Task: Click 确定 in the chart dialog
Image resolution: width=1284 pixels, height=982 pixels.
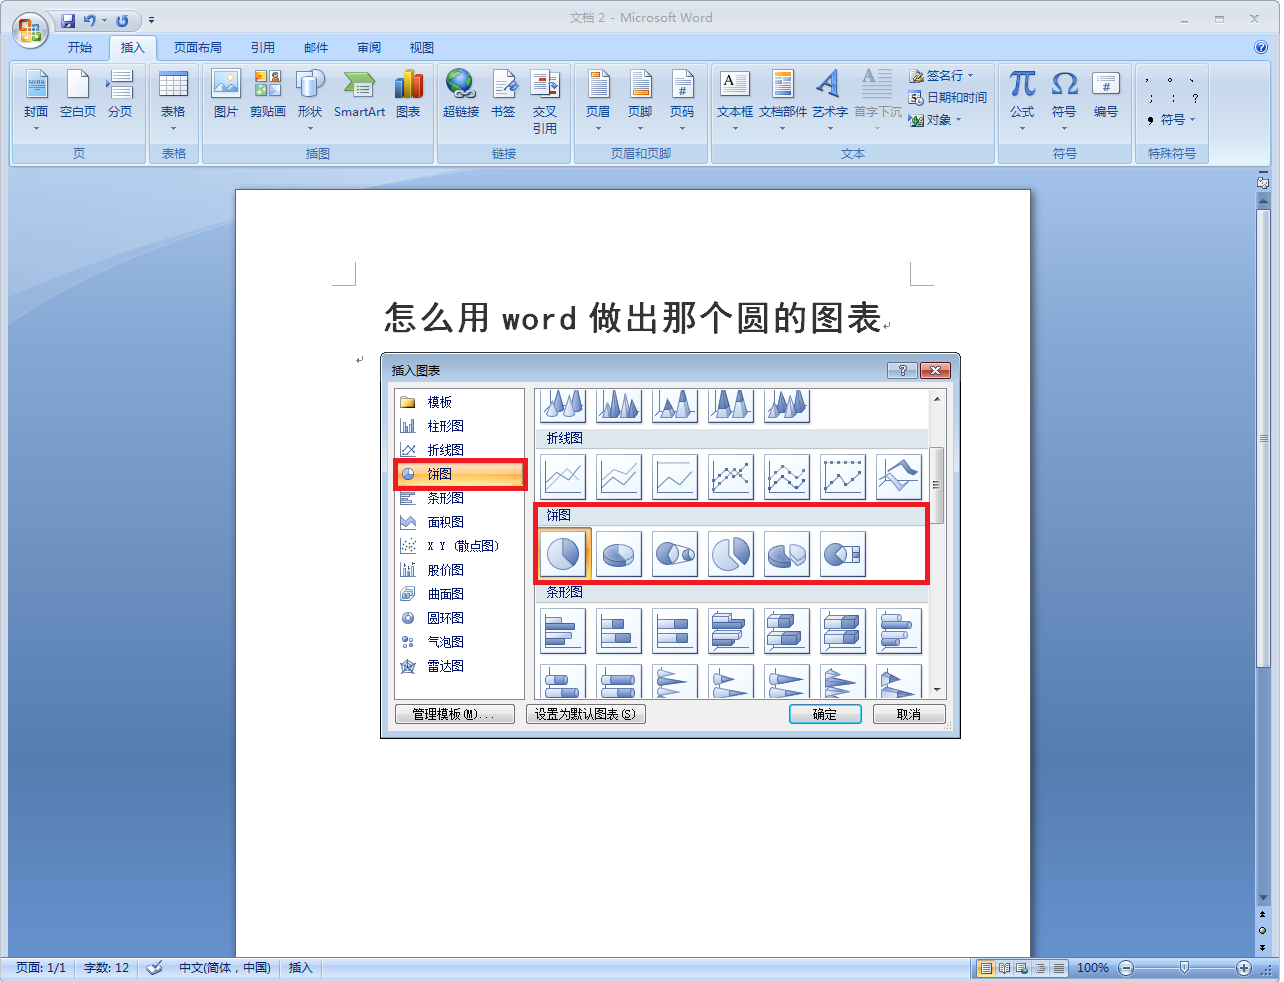Action: point(825,714)
